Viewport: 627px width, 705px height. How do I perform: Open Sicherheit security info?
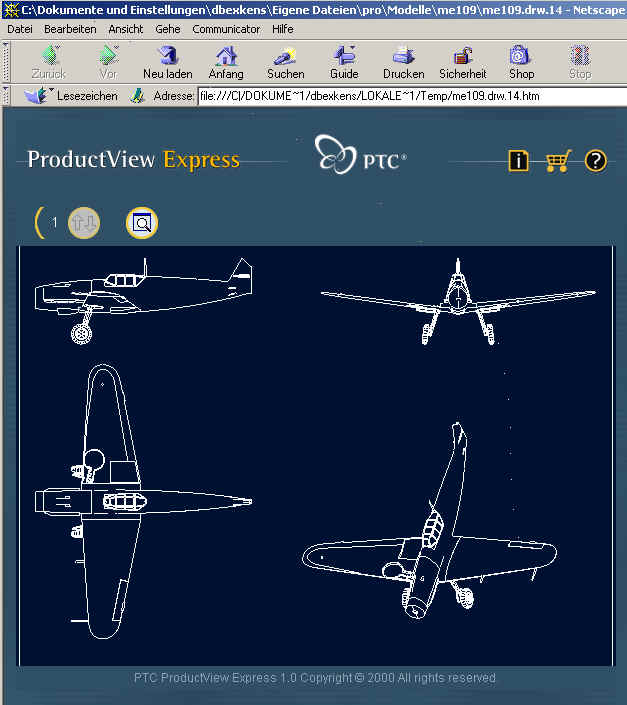[462, 62]
